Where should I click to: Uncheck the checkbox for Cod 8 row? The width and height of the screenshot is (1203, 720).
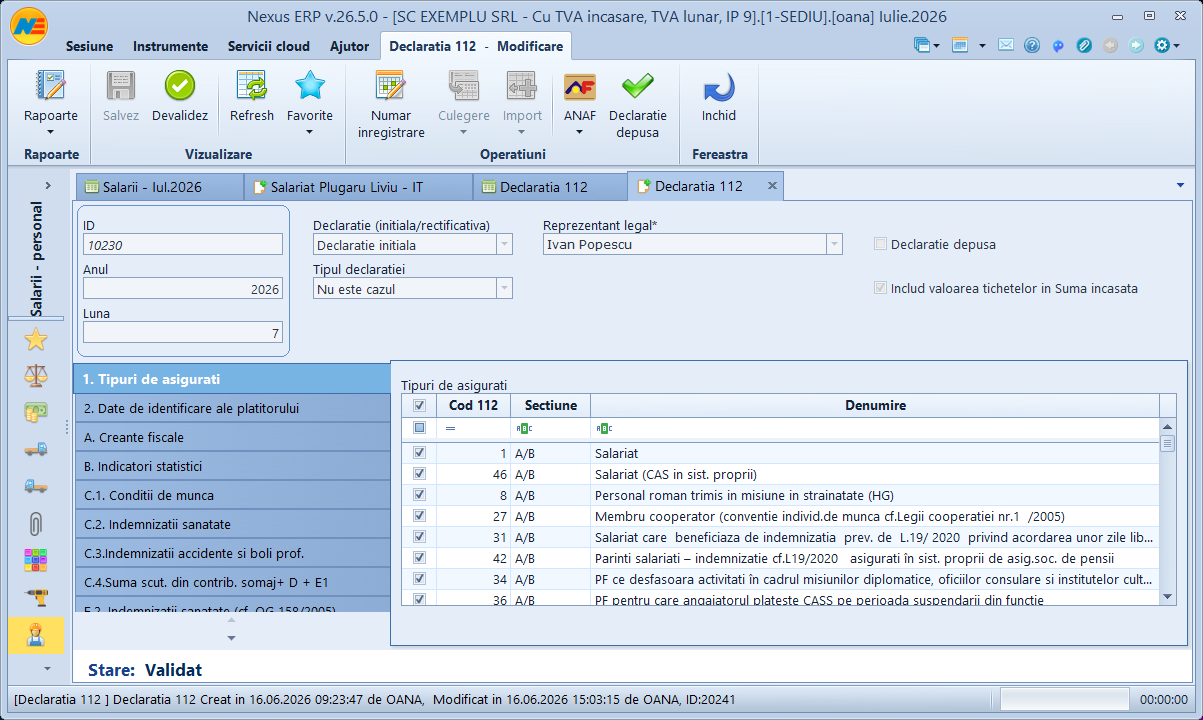420,495
